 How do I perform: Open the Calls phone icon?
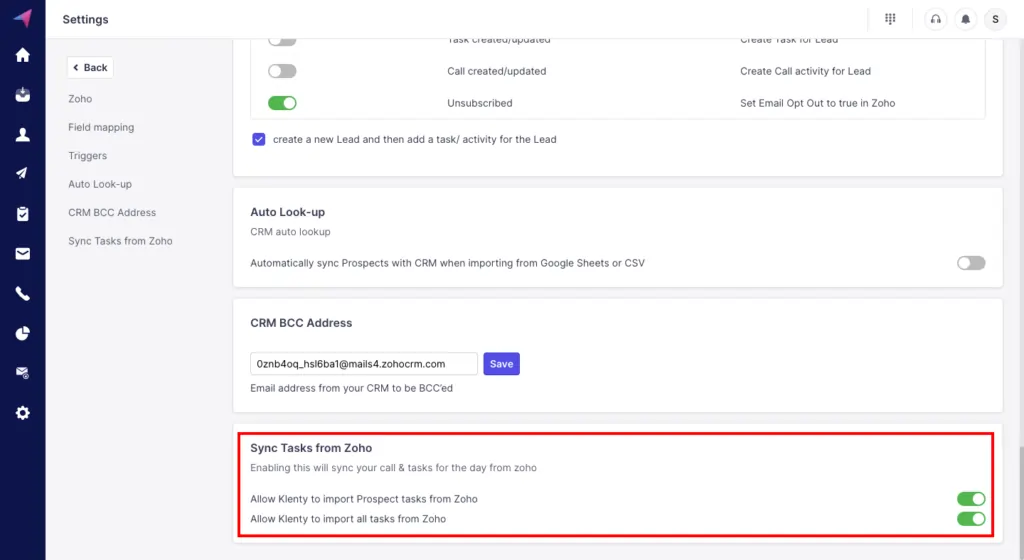coord(23,294)
